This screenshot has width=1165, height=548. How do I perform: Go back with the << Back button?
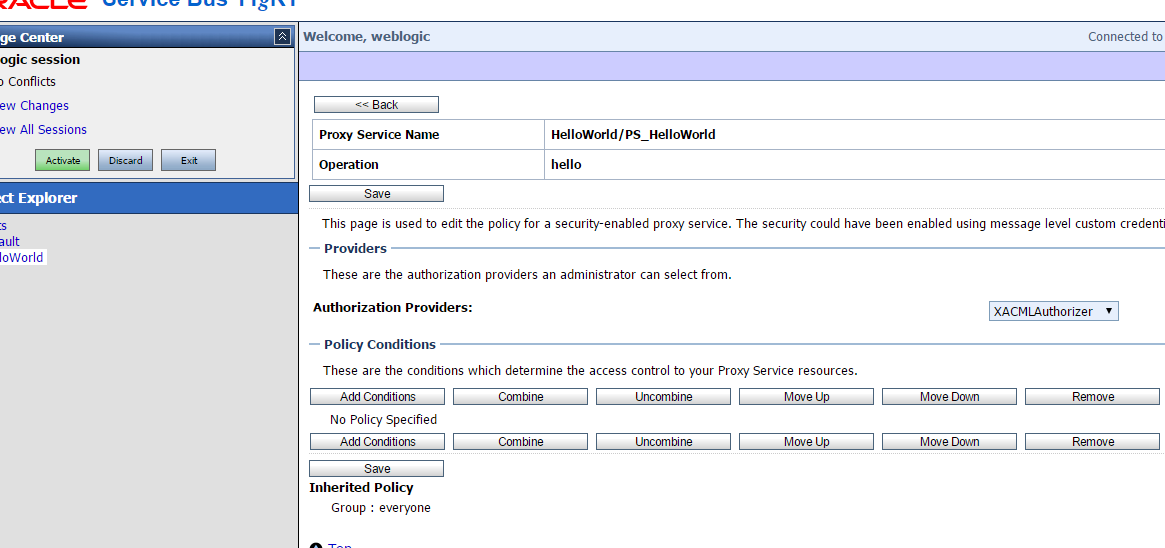tap(376, 105)
